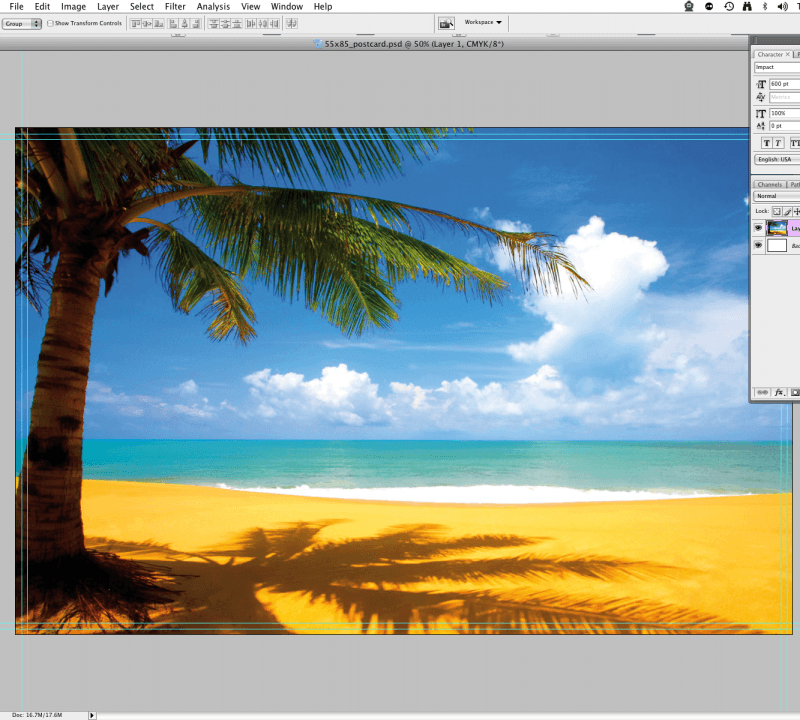Click the Faux Italic button in Character panel
The width and height of the screenshot is (800, 720).
pos(778,143)
